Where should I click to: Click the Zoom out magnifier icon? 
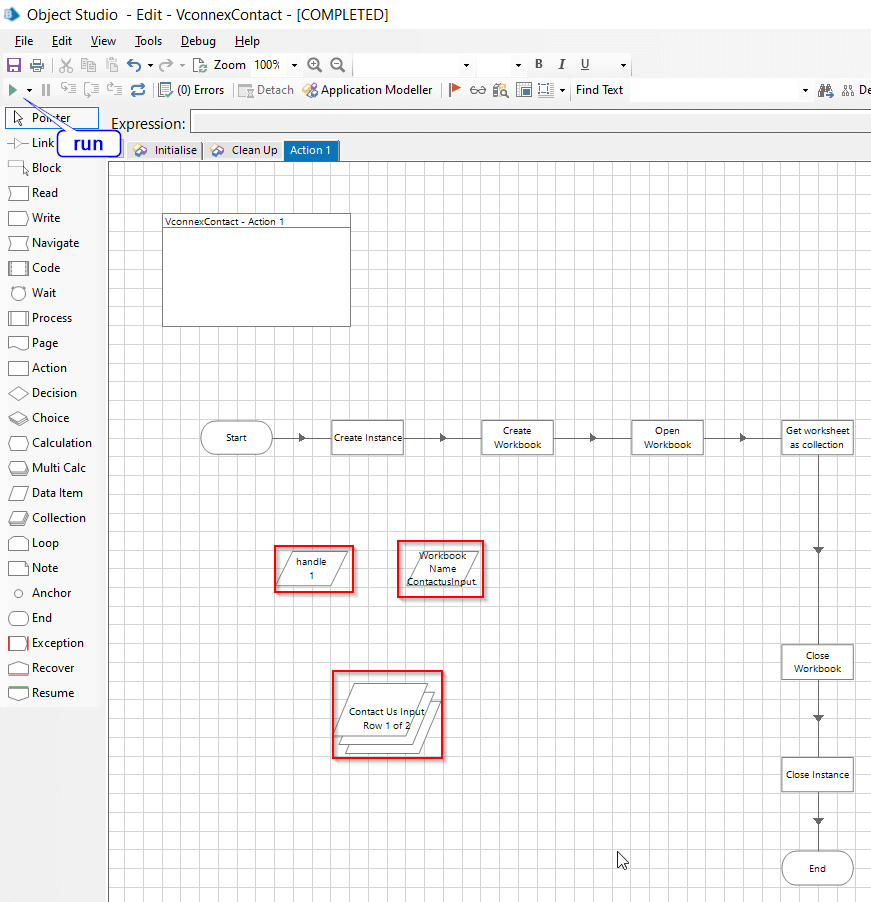338,65
